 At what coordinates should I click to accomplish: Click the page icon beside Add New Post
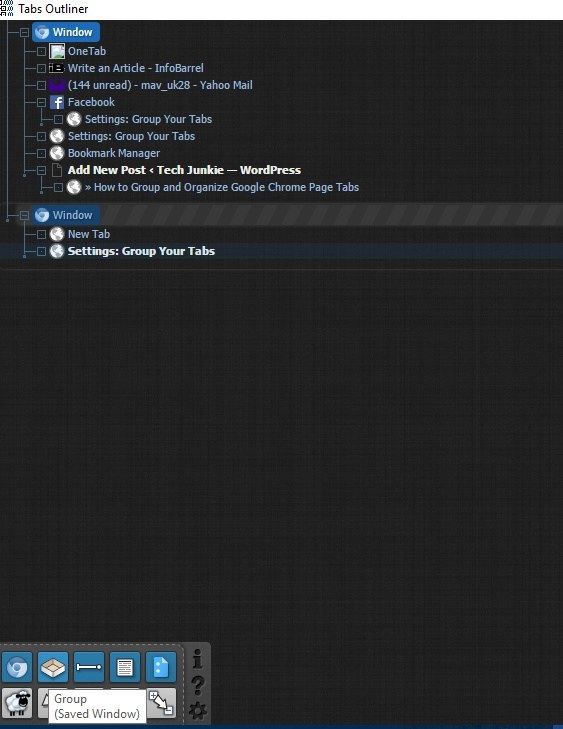point(57,170)
